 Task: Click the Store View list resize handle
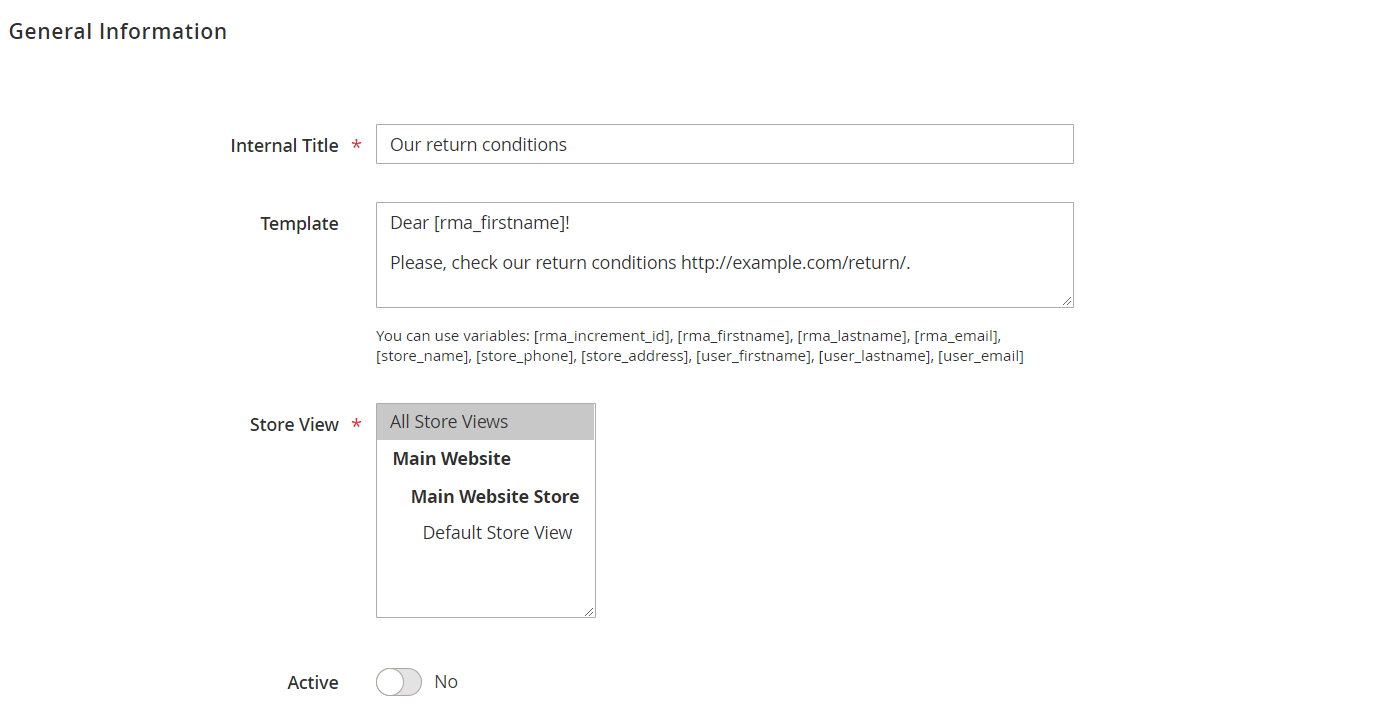pos(589,611)
